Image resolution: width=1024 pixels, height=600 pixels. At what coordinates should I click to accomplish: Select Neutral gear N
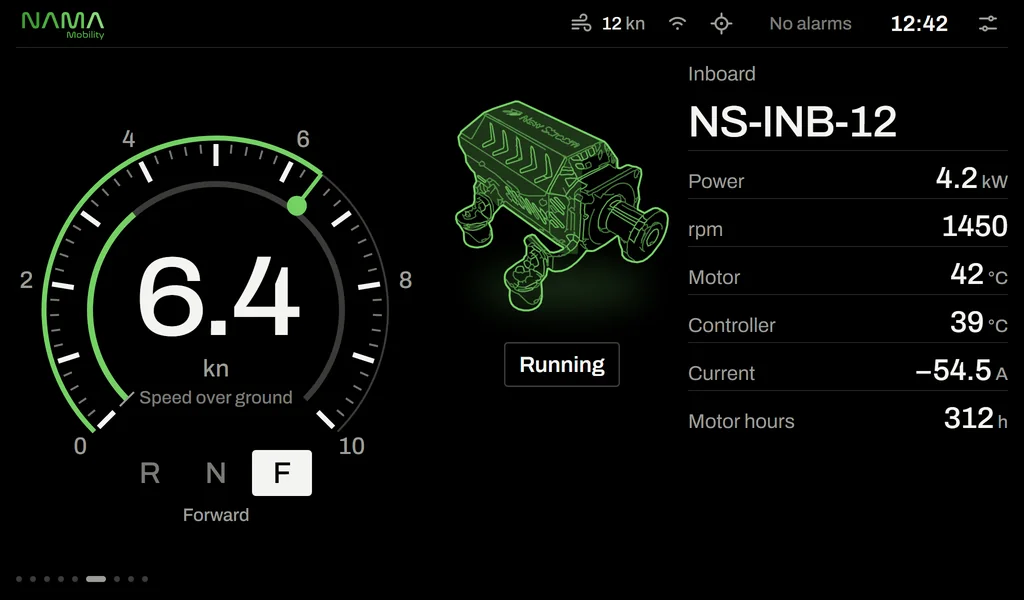click(x=216, y=473)
